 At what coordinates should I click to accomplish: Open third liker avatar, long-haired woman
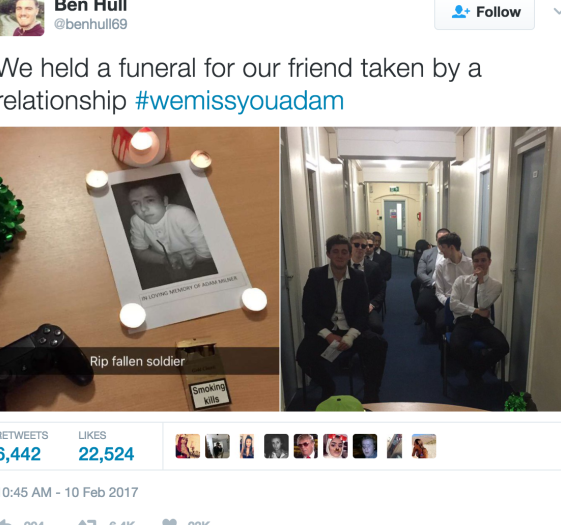click(247, 446)
